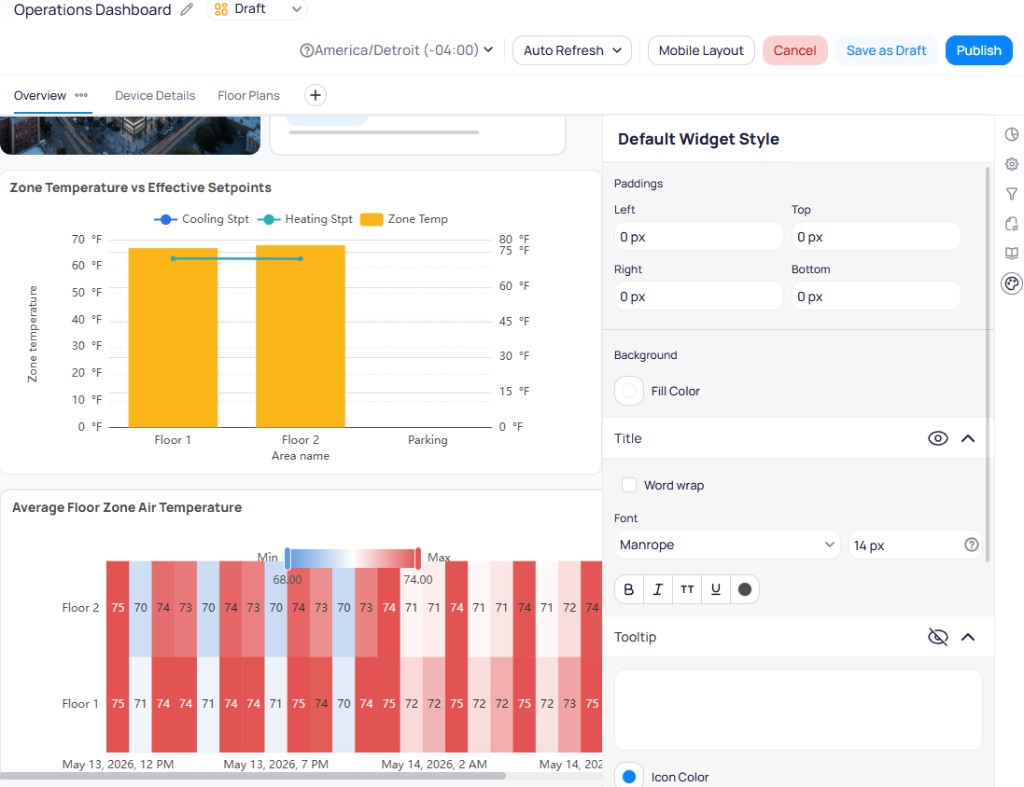Image resolution: width=1024 pixels, height=787 pixels.
Task: Open the page copy icon in right sidebar
Action: coord(1012,224)
